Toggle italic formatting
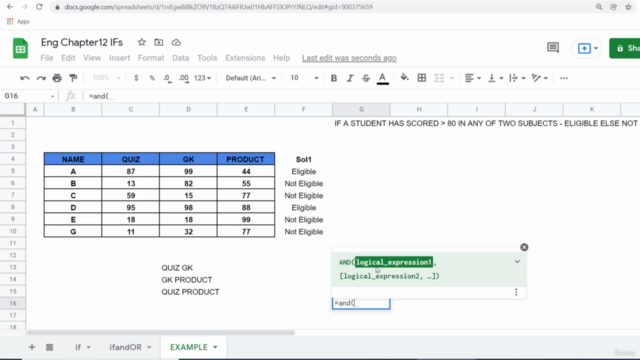This screenshot has height=360, width=640. [350, 78]
